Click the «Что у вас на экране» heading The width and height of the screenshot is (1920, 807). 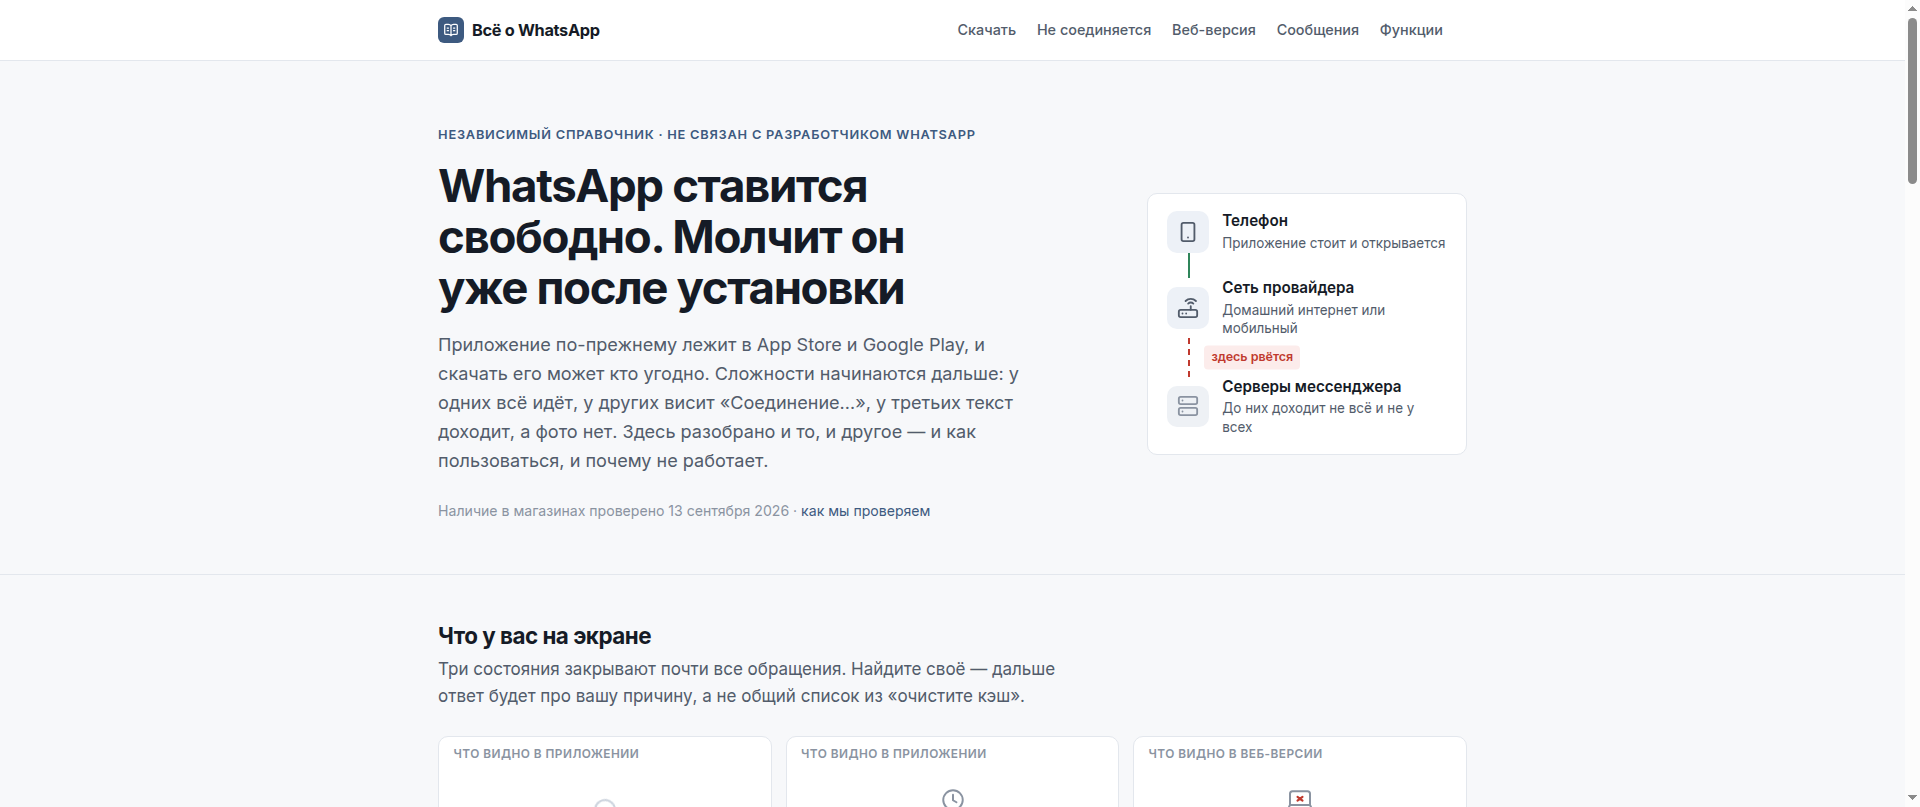tap(544, 636)
